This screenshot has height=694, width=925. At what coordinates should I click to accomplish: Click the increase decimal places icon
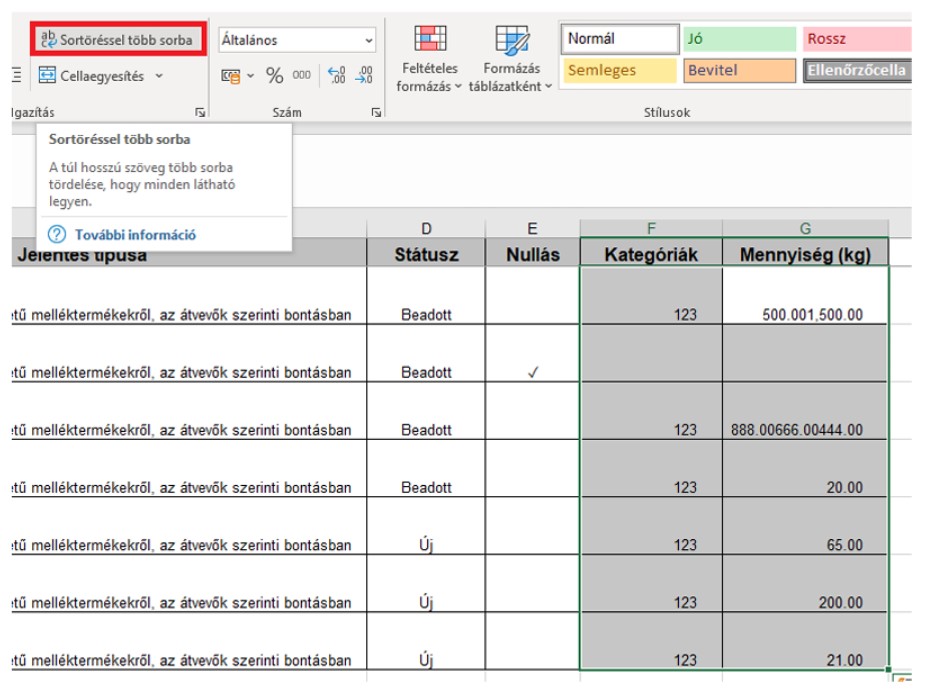point(336,76)
